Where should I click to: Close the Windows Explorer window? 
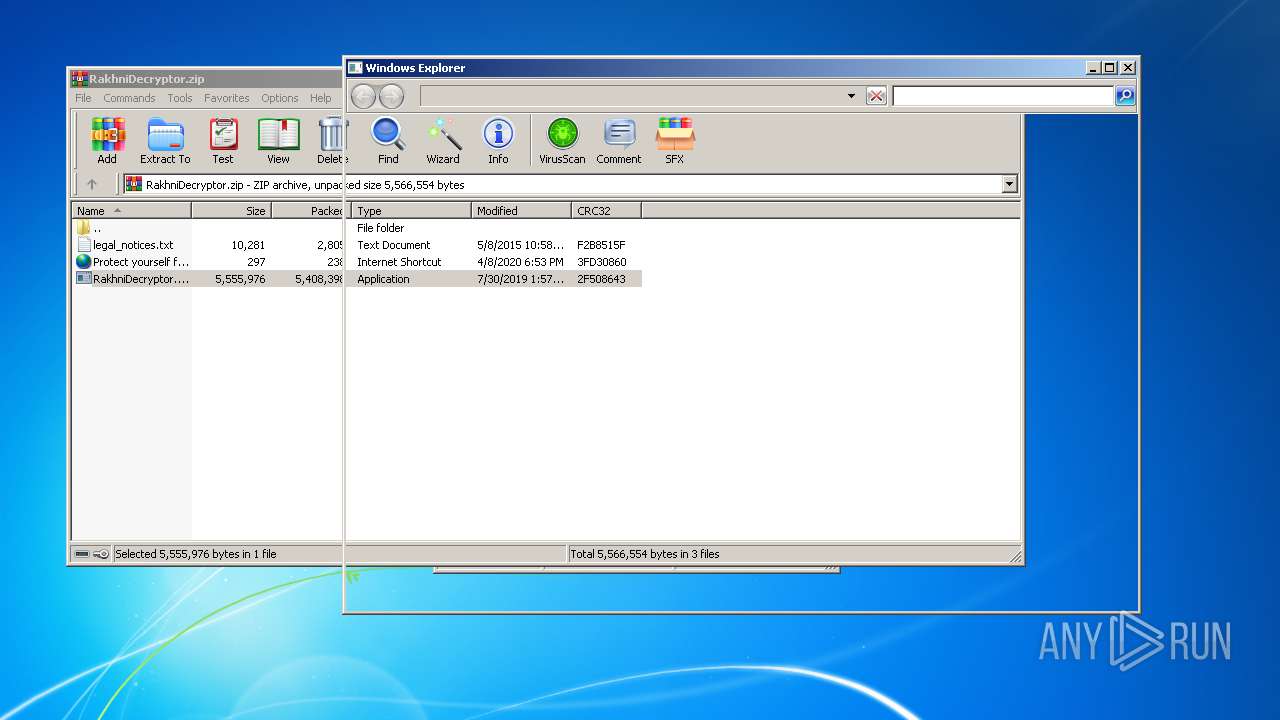click(1128, 68)
